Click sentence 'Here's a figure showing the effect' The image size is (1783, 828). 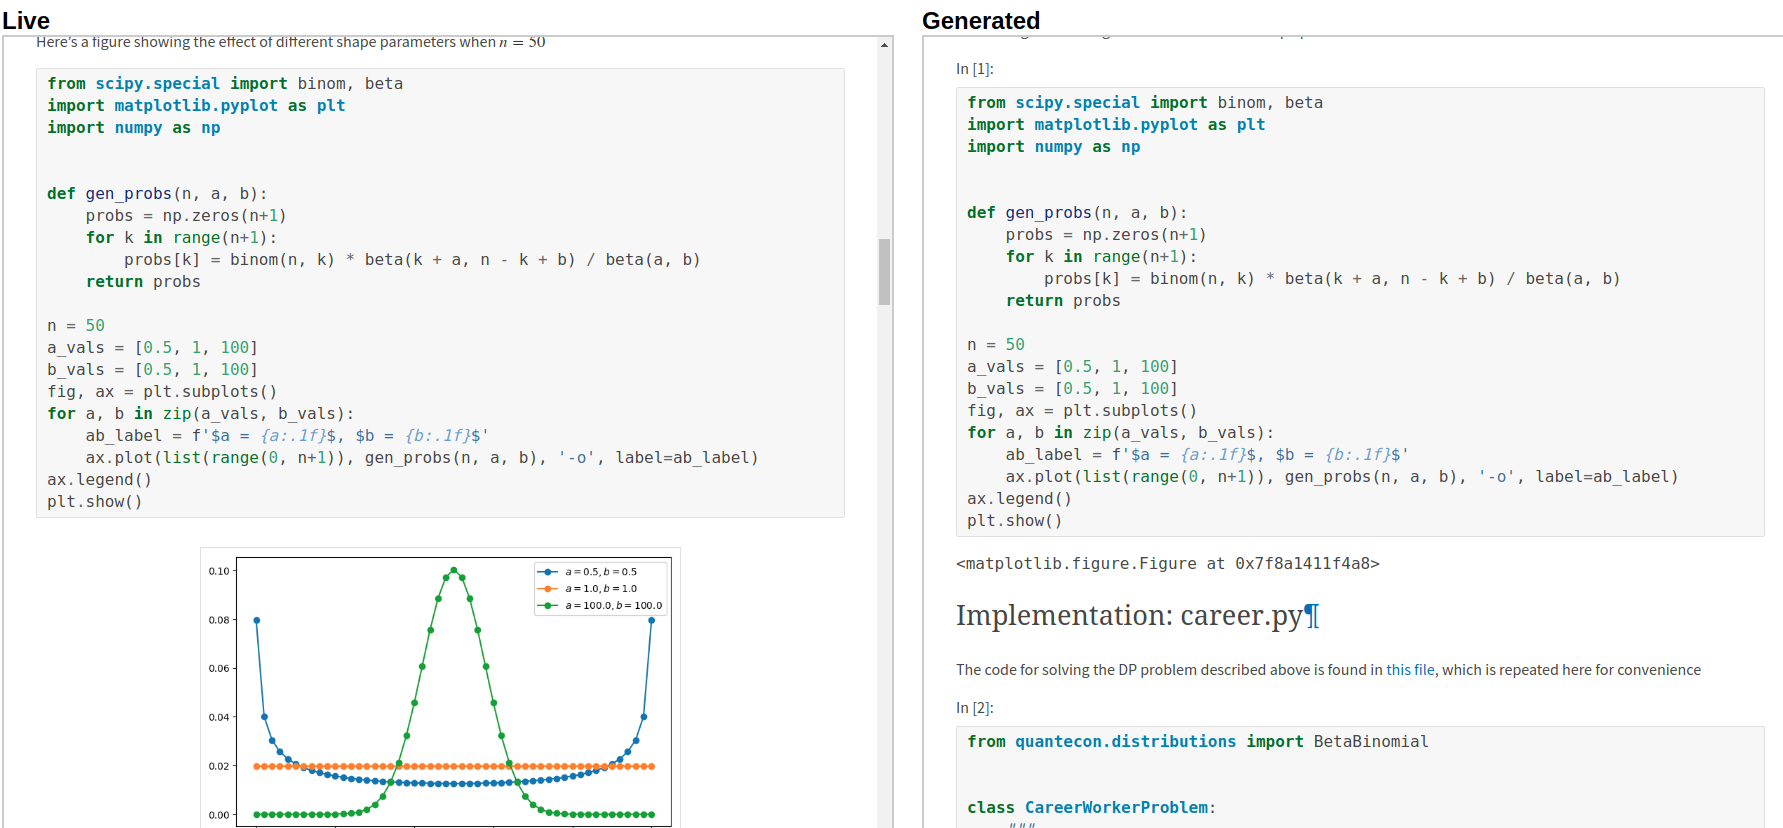[x=291, y=42]
